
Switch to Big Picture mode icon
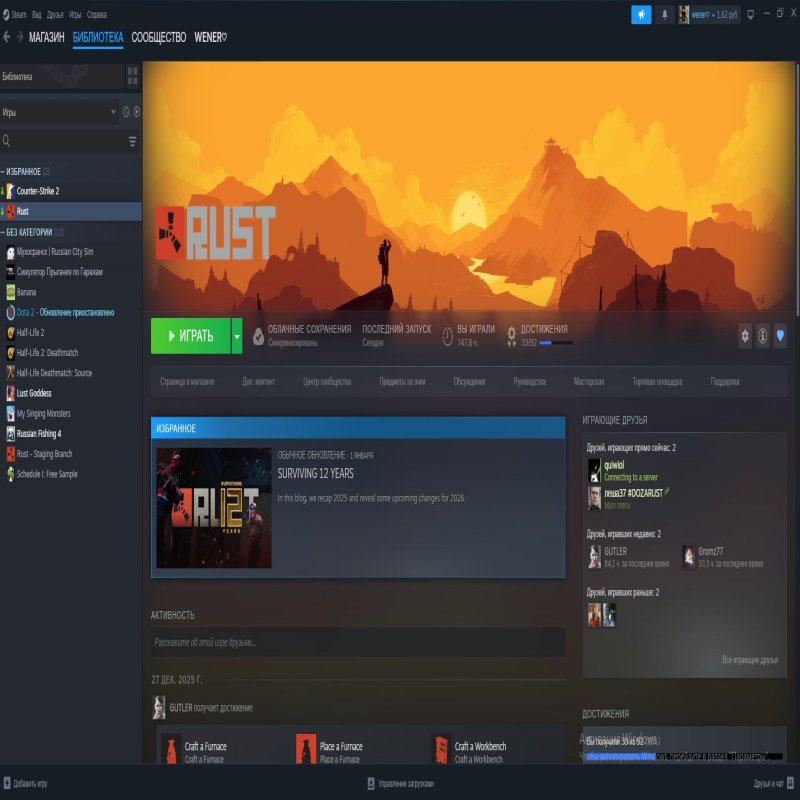coord(751,15)
